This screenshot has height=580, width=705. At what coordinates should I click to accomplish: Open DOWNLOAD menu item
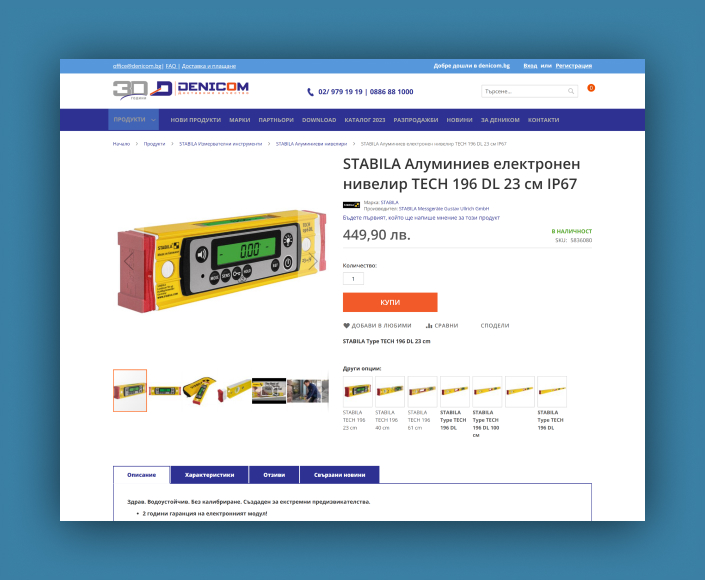pos(319,120)
